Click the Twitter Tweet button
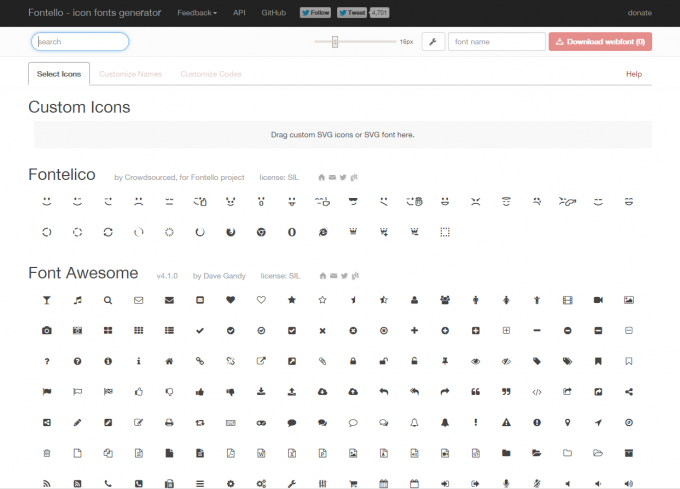The image size is (680, 489). 352,13
